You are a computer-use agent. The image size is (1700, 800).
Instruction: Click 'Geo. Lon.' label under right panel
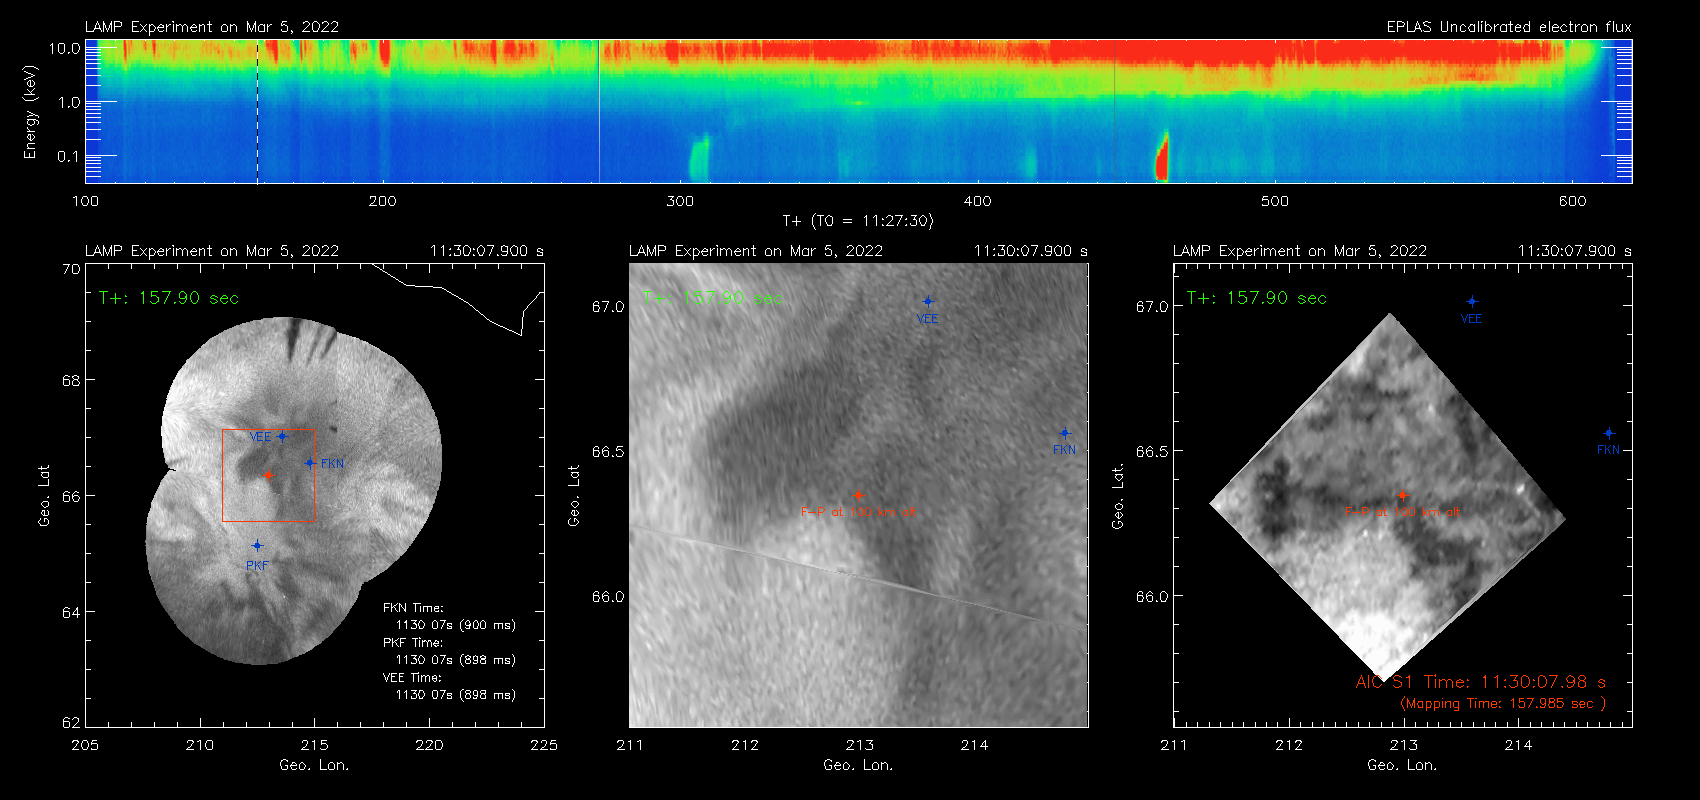[1402, 765]
